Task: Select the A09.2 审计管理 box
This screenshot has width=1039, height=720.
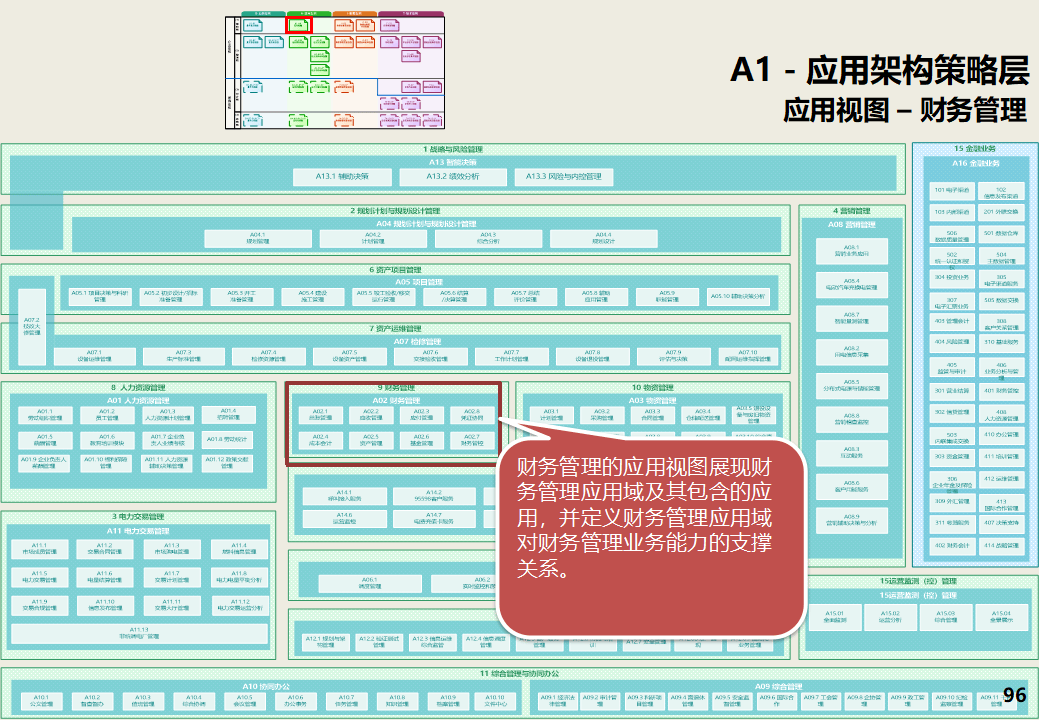Action: (x=600, y=701)
